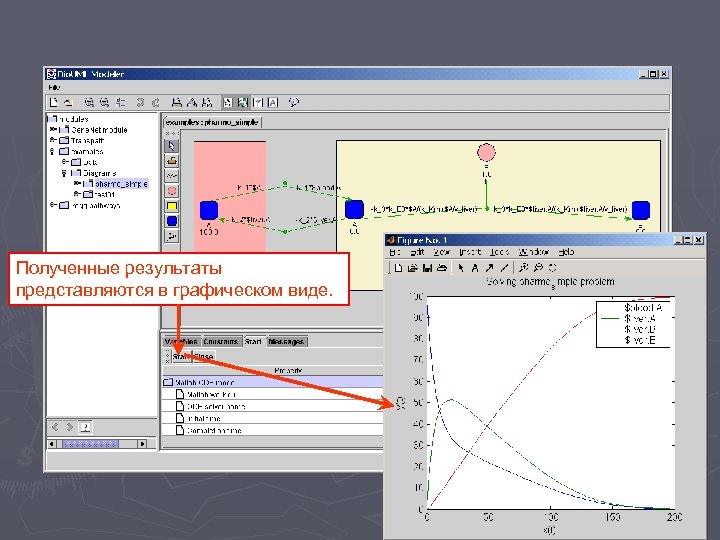Image resolution: width=720 pixels, height=540 pixels.
Task: Click the blue horizontal scrollbar thumb
Action: [90, 444]
